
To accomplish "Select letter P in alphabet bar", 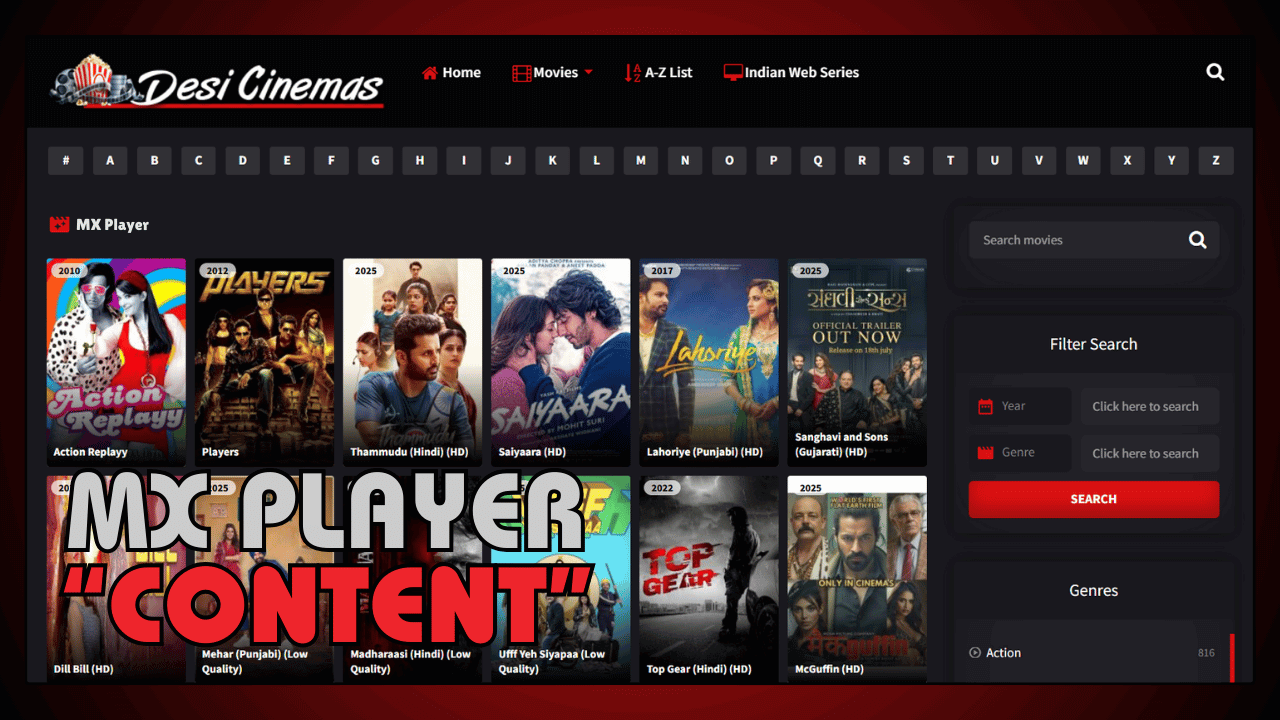I will click(773, 161).
